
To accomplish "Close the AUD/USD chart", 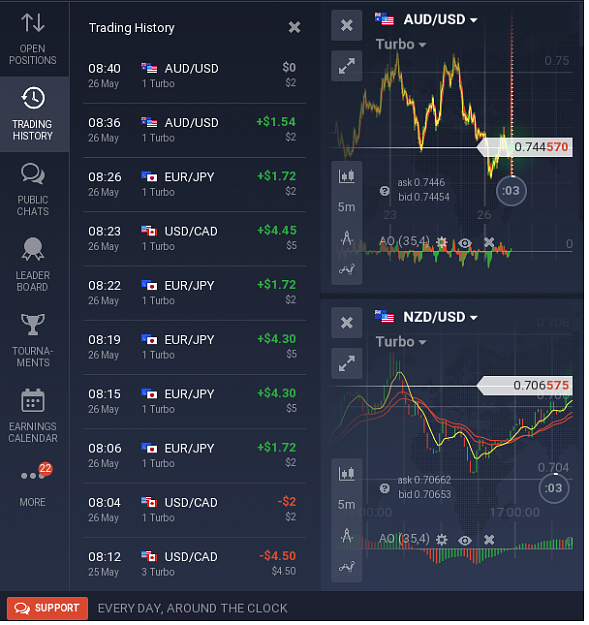I will click(348, 26).
